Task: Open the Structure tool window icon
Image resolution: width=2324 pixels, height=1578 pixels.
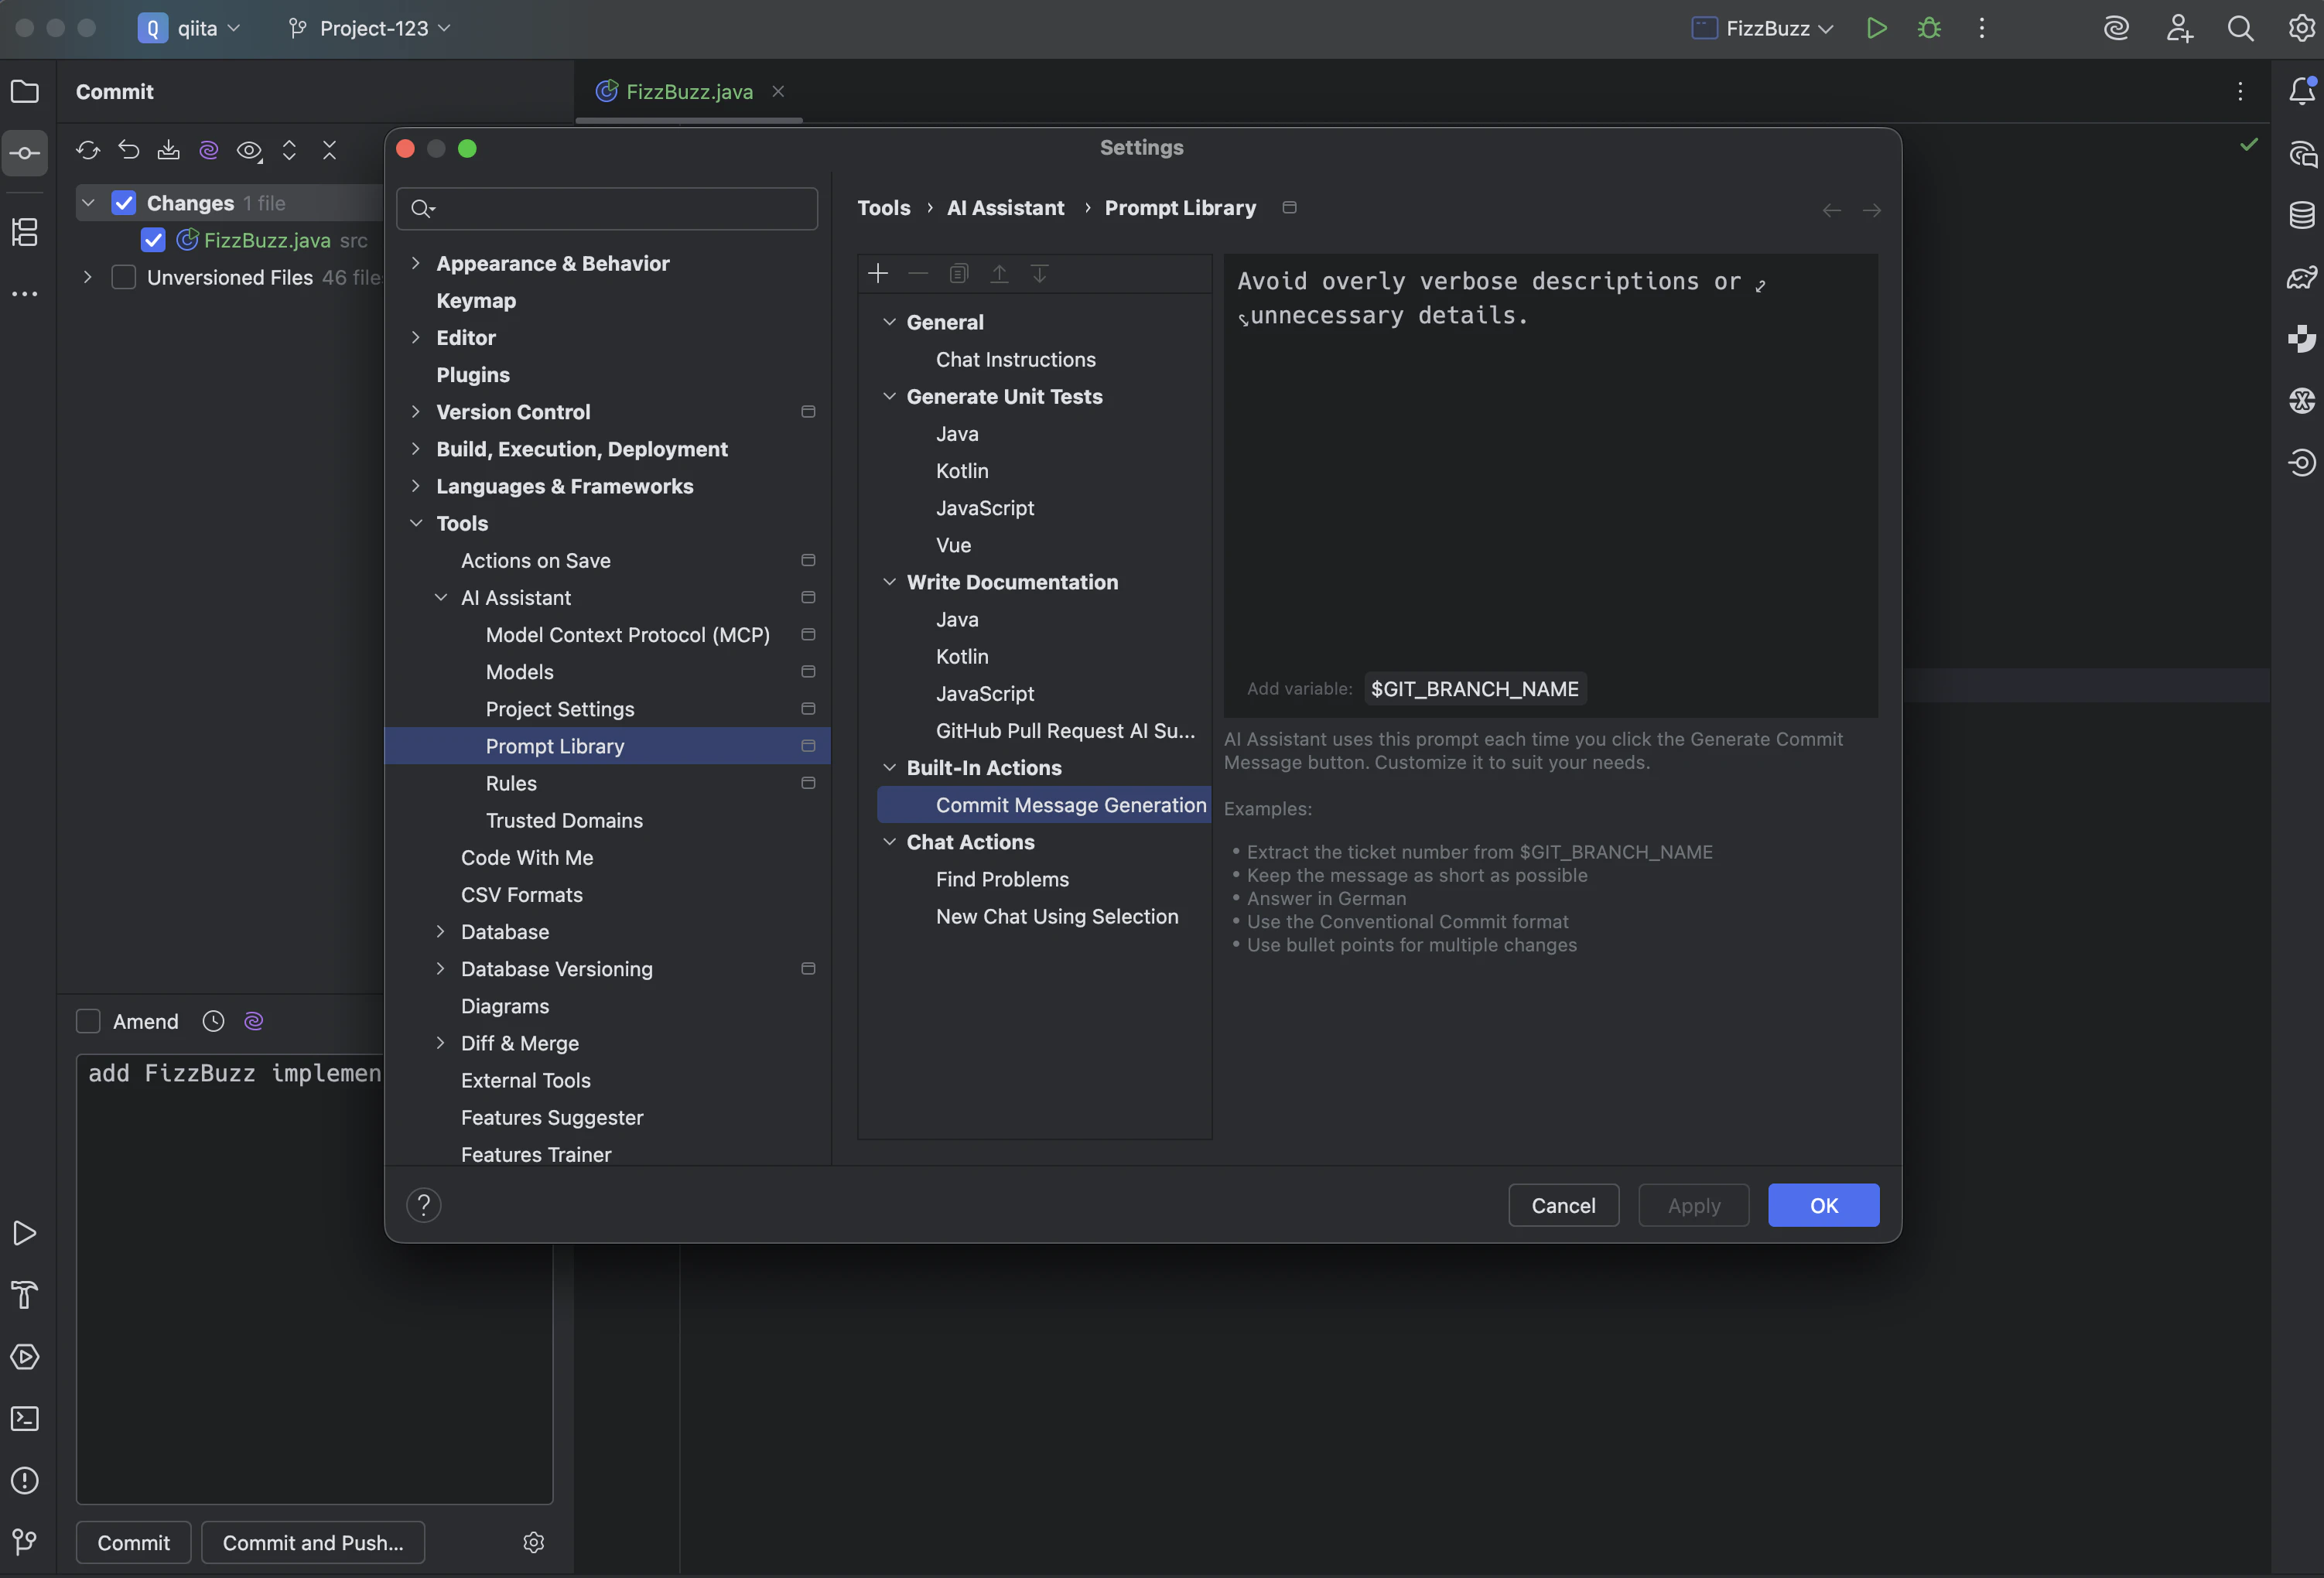Action: [25, 232]
